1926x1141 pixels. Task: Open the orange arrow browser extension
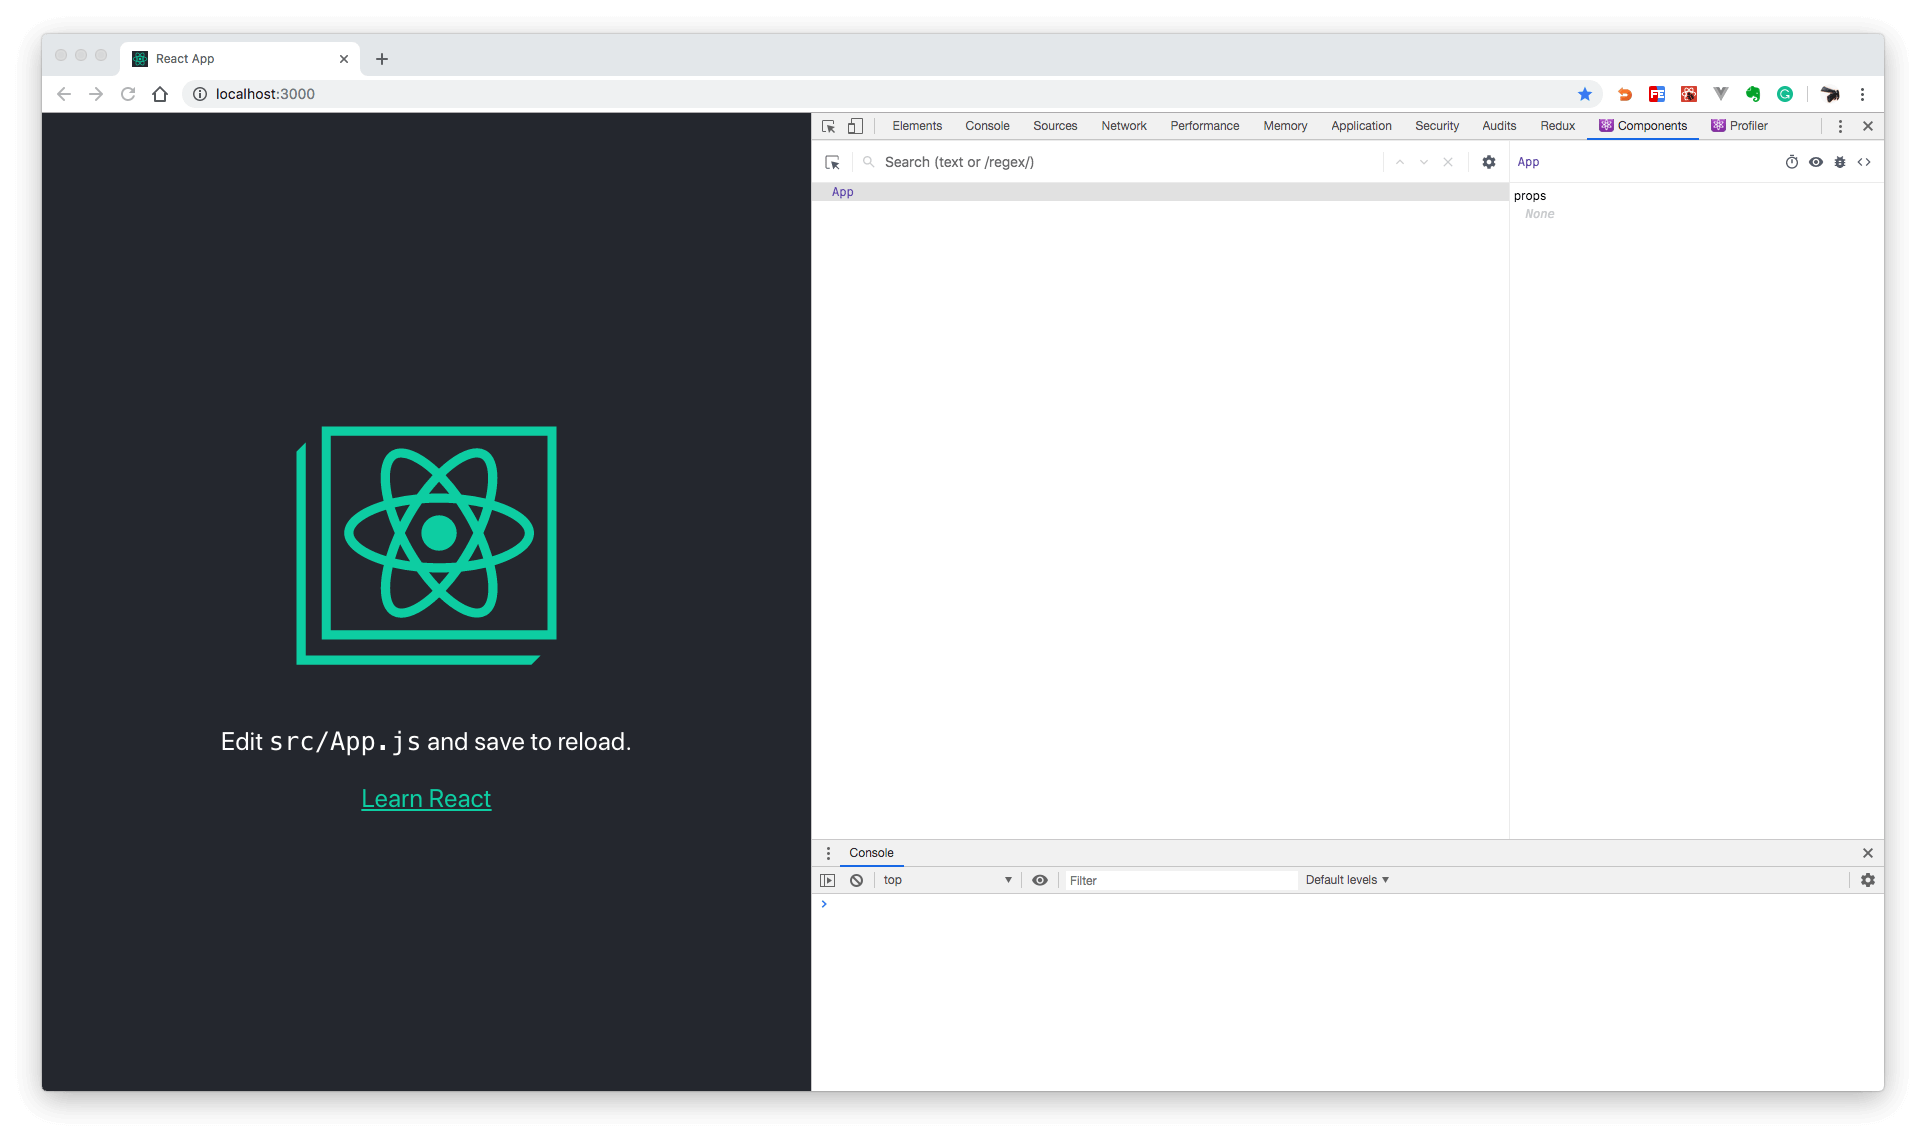[x=1625, y=94]
